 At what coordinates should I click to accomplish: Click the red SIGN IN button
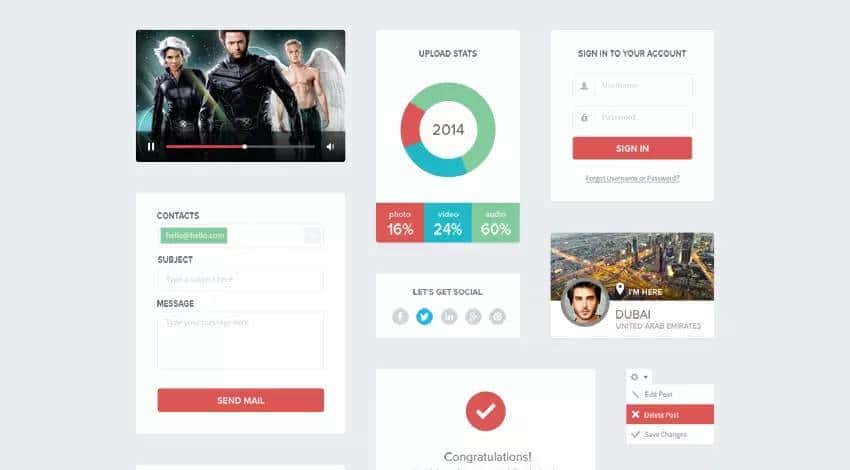(x=632, y=148)
